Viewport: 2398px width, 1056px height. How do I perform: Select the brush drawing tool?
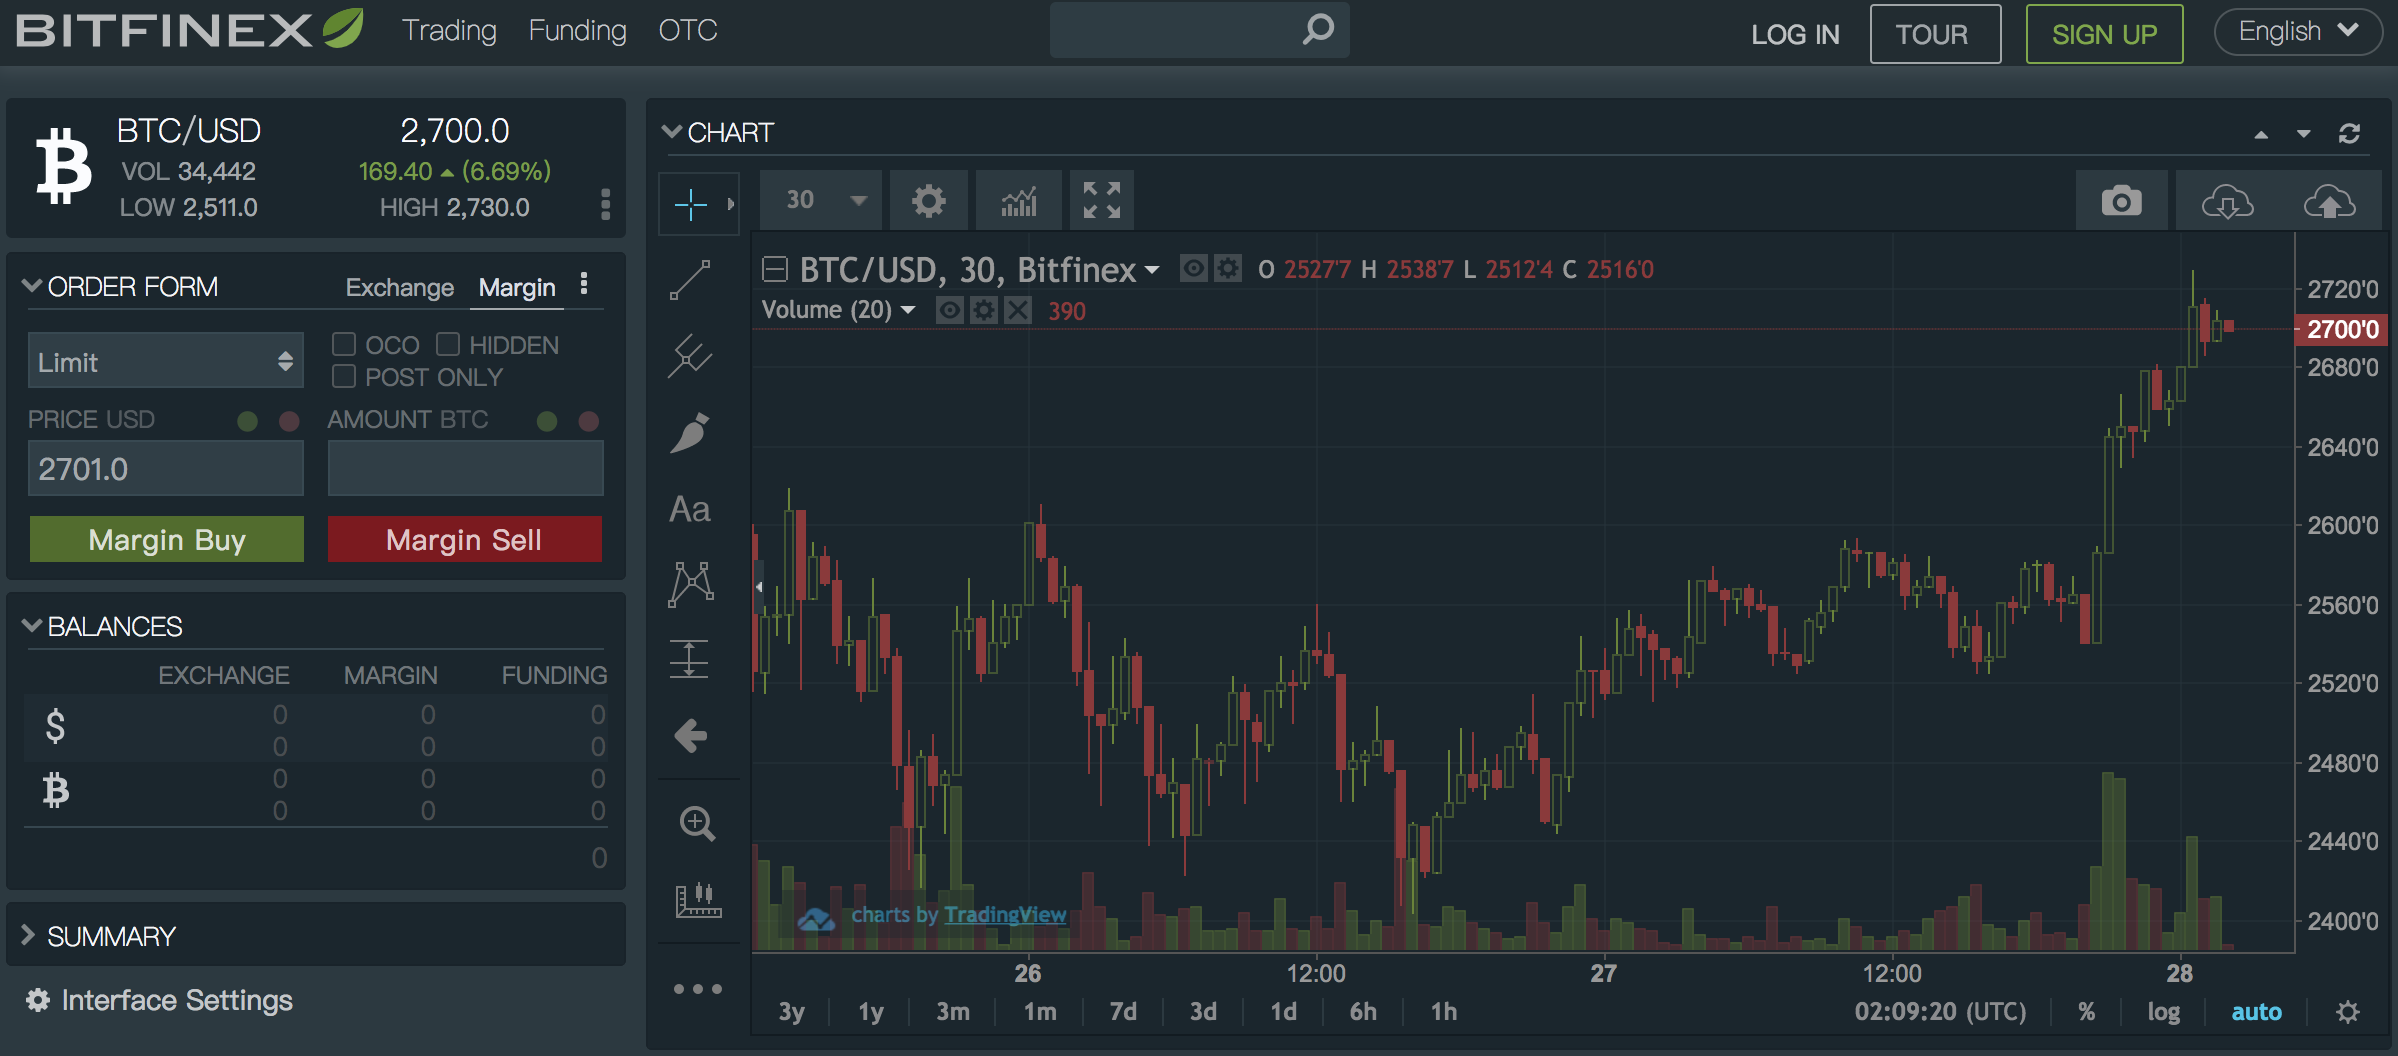tap(690, 433)
